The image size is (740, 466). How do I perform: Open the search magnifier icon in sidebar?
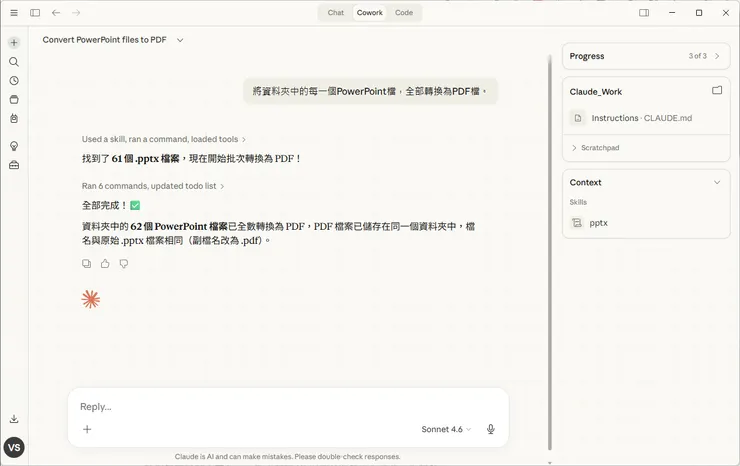coord(14,62)
